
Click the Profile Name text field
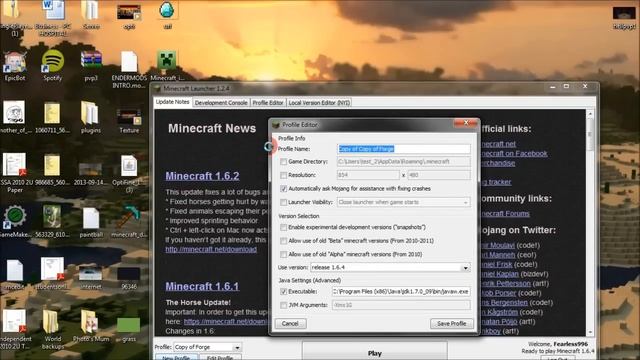pyautogui.click(x=404, y=149)
